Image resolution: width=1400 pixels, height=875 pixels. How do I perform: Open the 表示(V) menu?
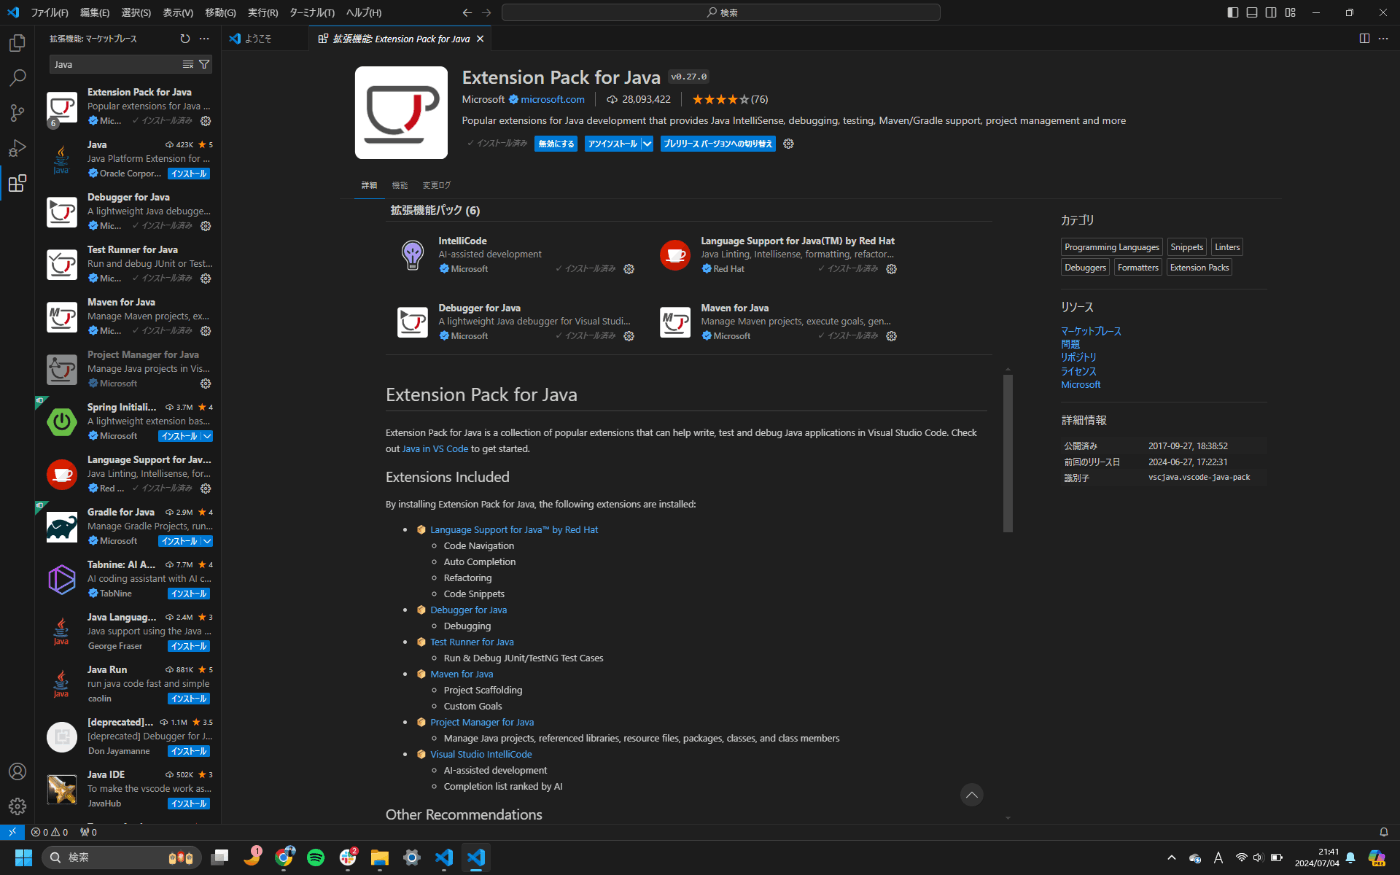178,12
